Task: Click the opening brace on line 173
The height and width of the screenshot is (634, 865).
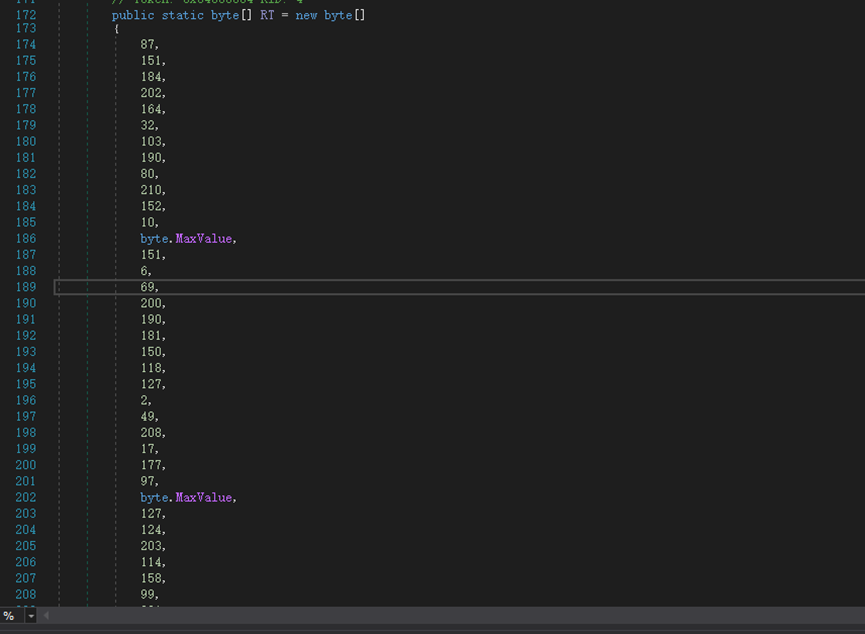Action: click(x=116, y=29)
